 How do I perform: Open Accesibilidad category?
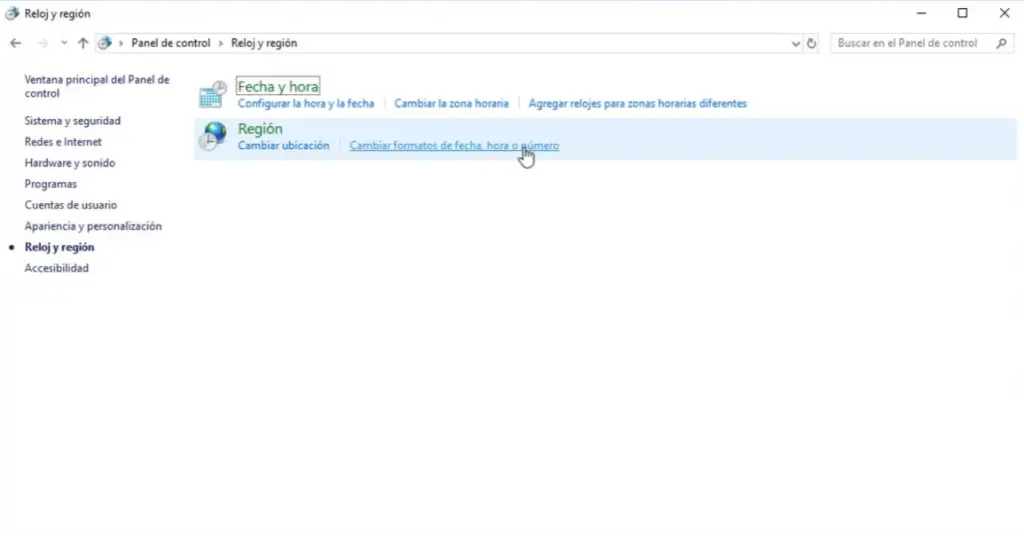57,268
